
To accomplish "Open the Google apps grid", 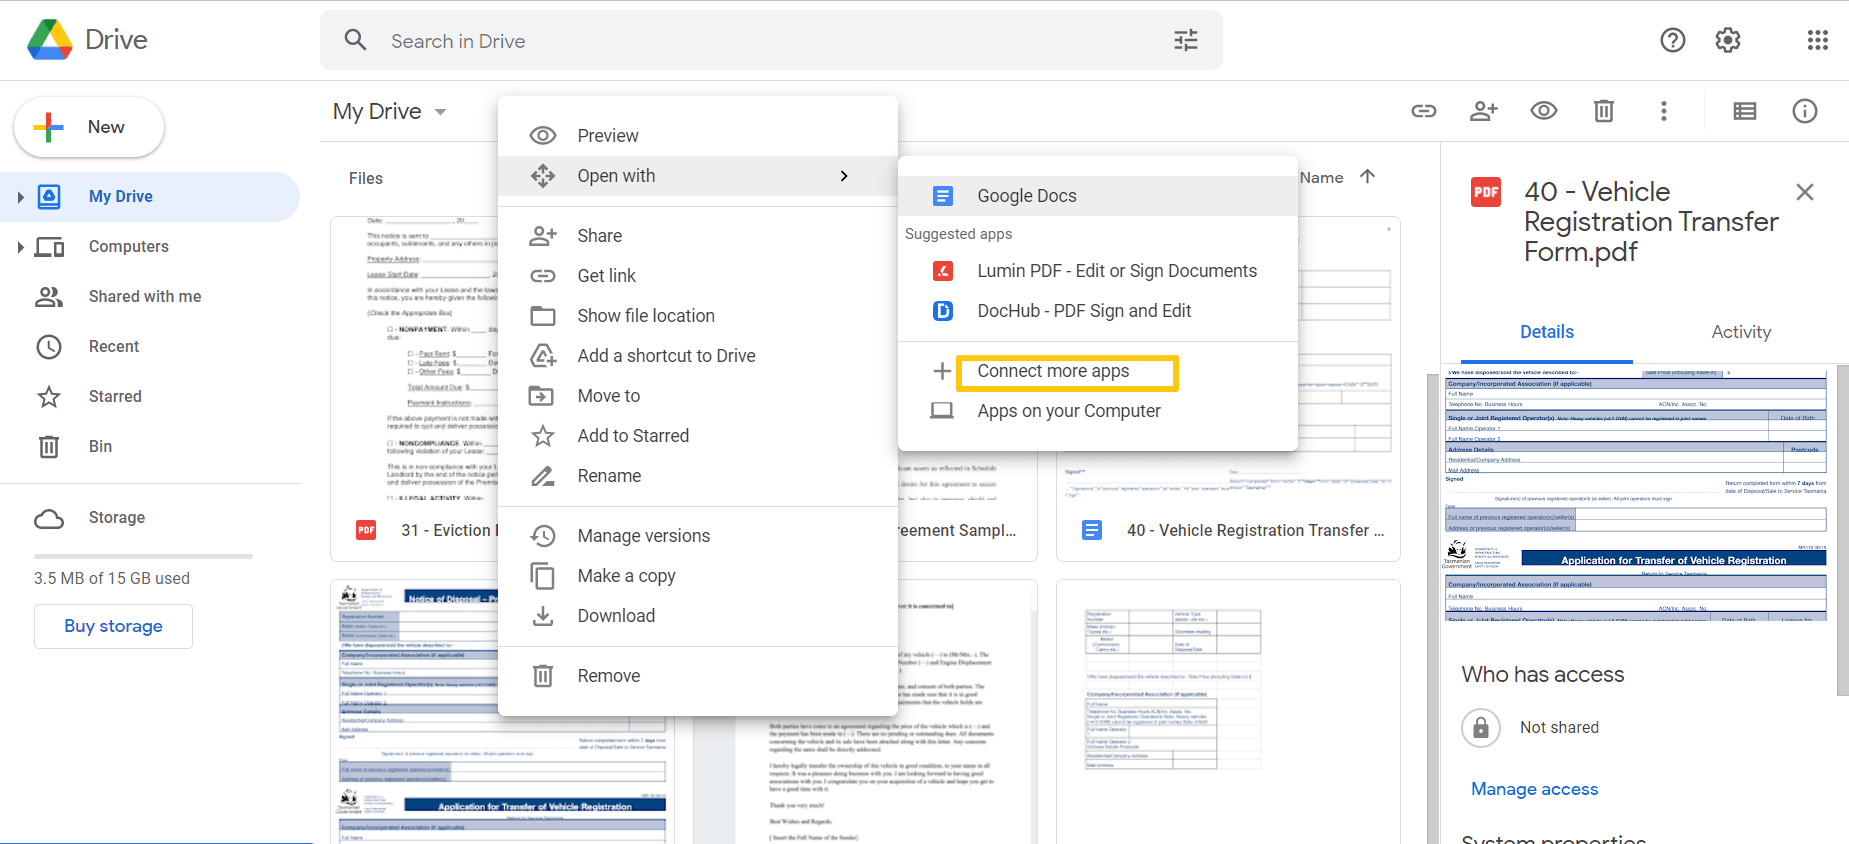I will 1818,40.
